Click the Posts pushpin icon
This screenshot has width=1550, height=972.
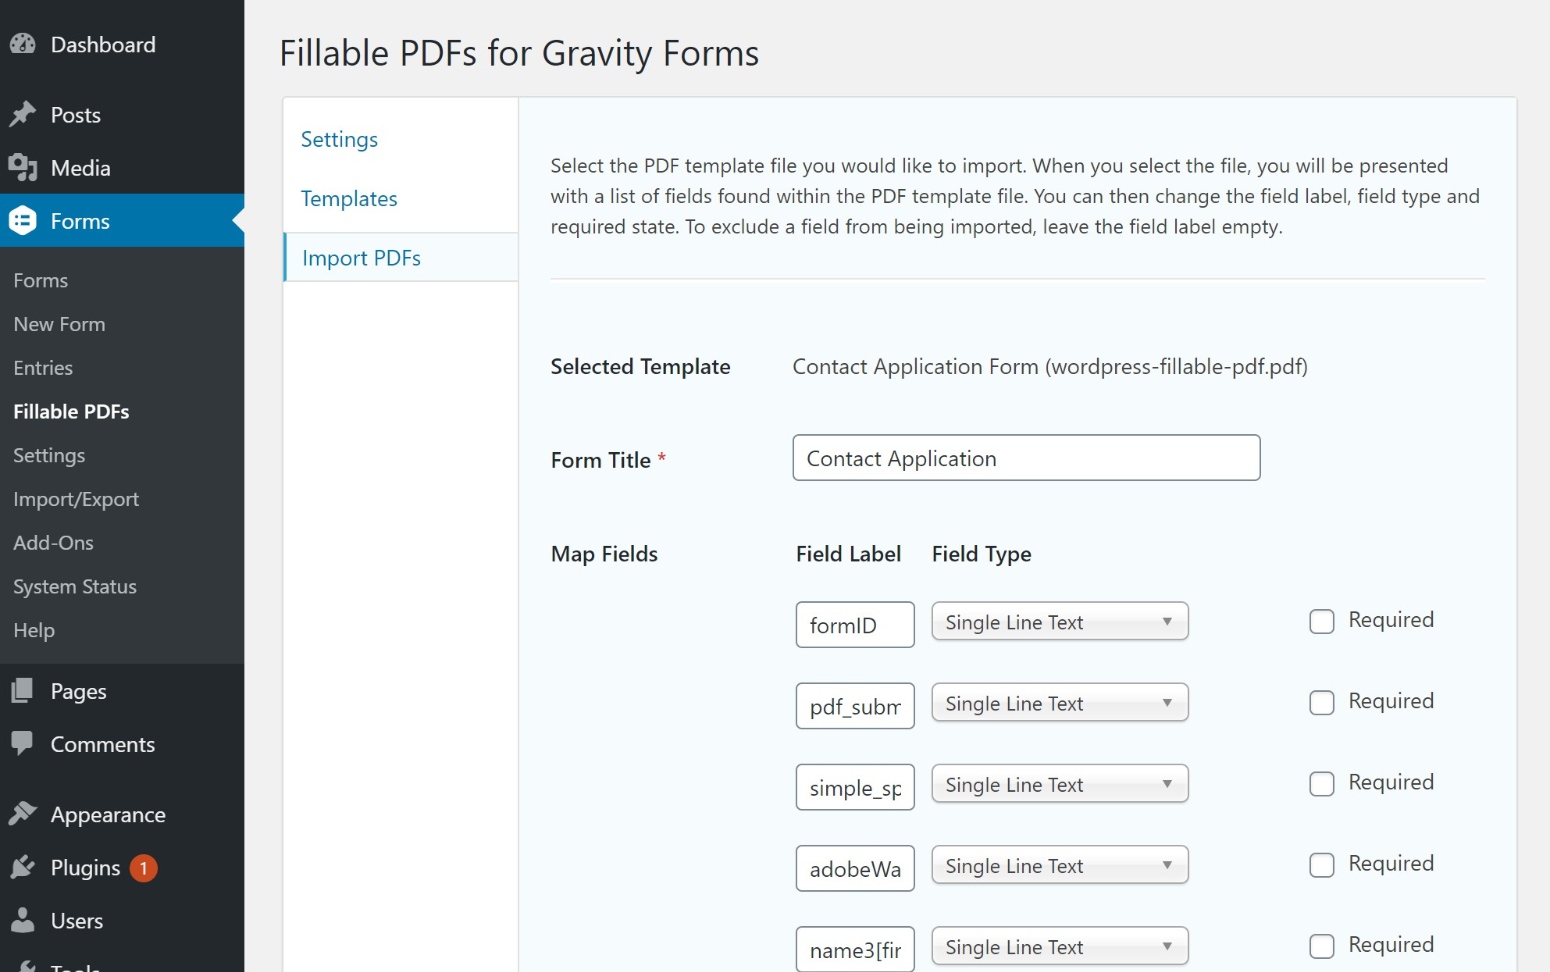pyautogui.click(x=24, y=114)
